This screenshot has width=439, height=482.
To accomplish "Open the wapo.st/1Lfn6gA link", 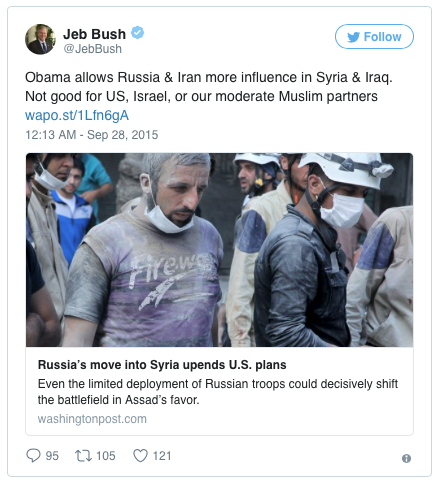I will point(77,115).
